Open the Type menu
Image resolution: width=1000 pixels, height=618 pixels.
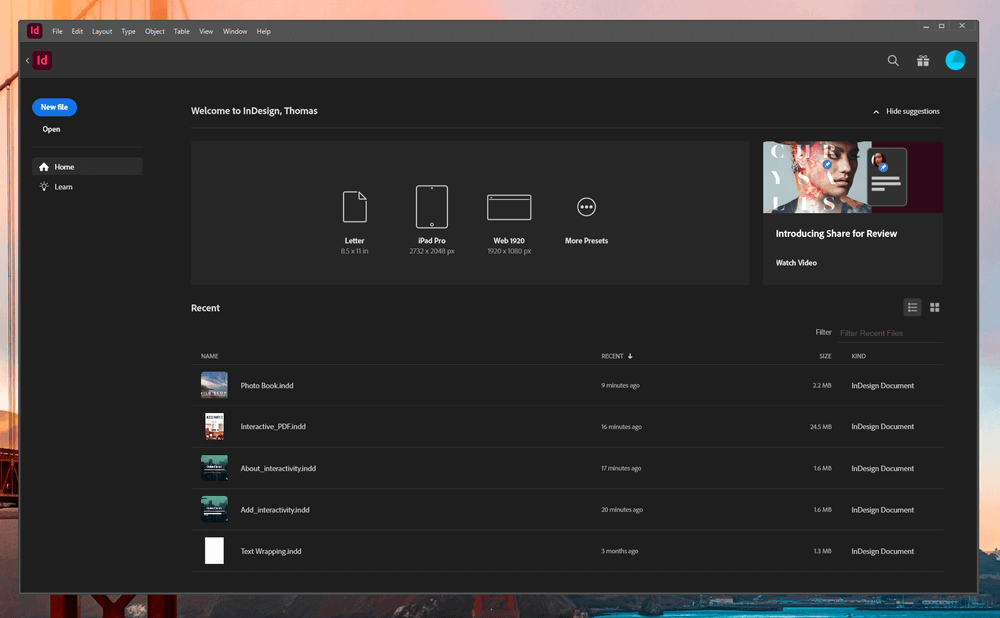tap(128, 31)
